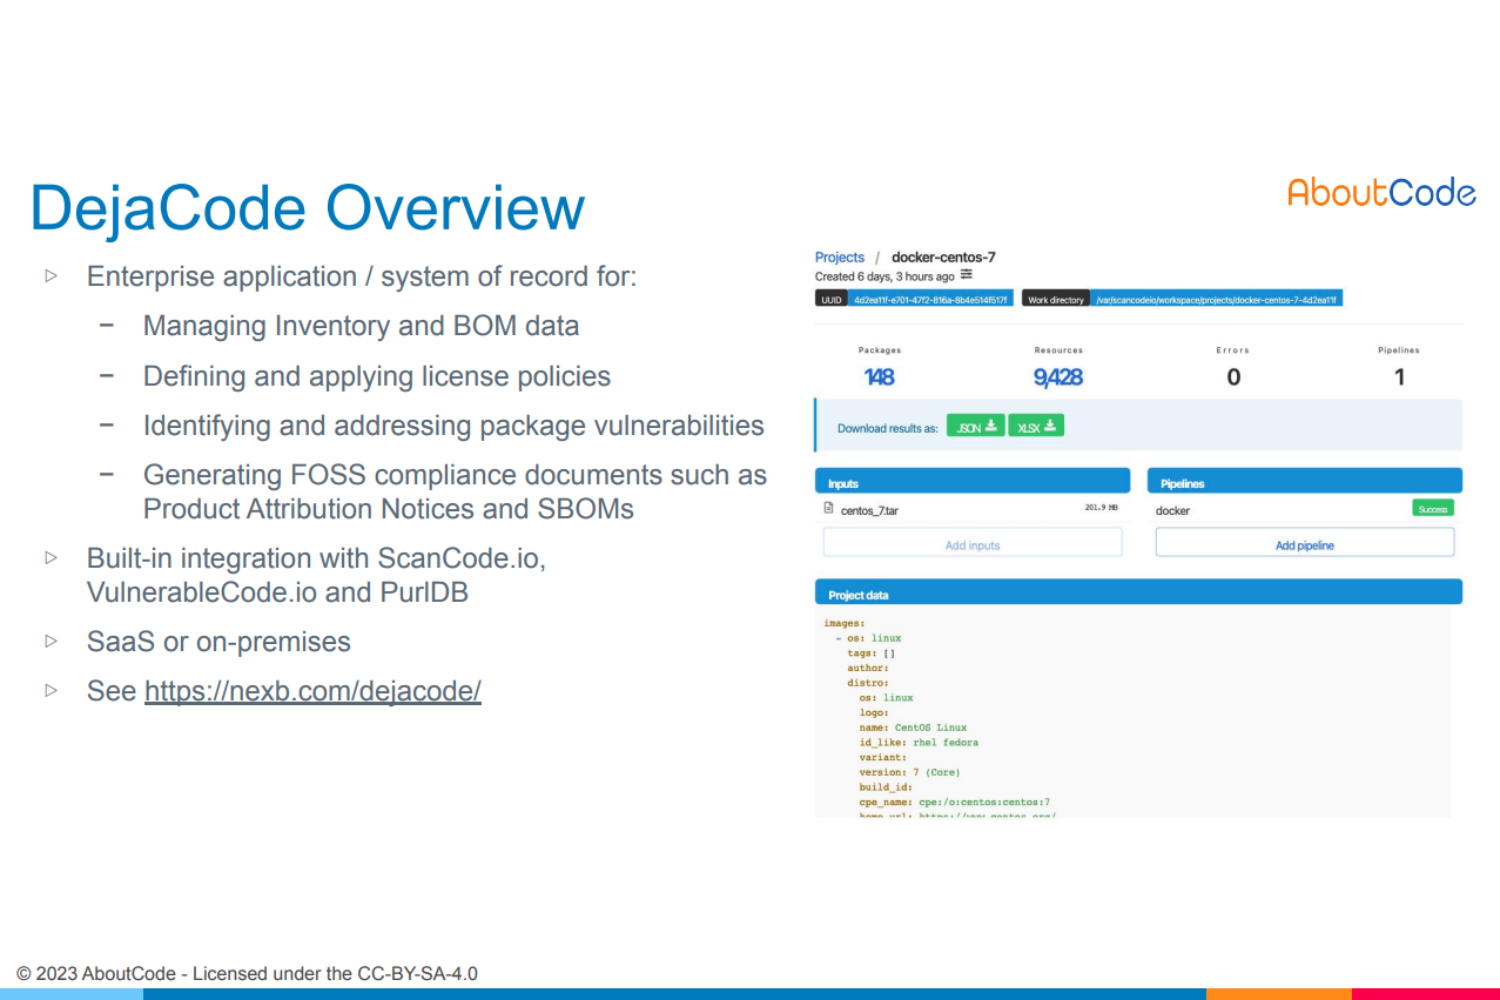This screenshot has height=1000, width=1500.
Task: Click the DejaCode Overview slide title
Action: [307, 208]
